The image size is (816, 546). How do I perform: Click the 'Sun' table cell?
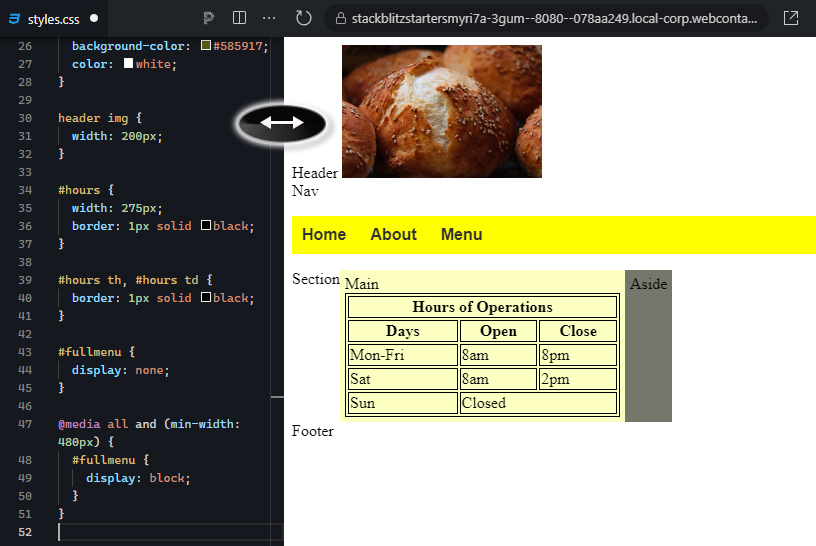(x=403, y=403)
